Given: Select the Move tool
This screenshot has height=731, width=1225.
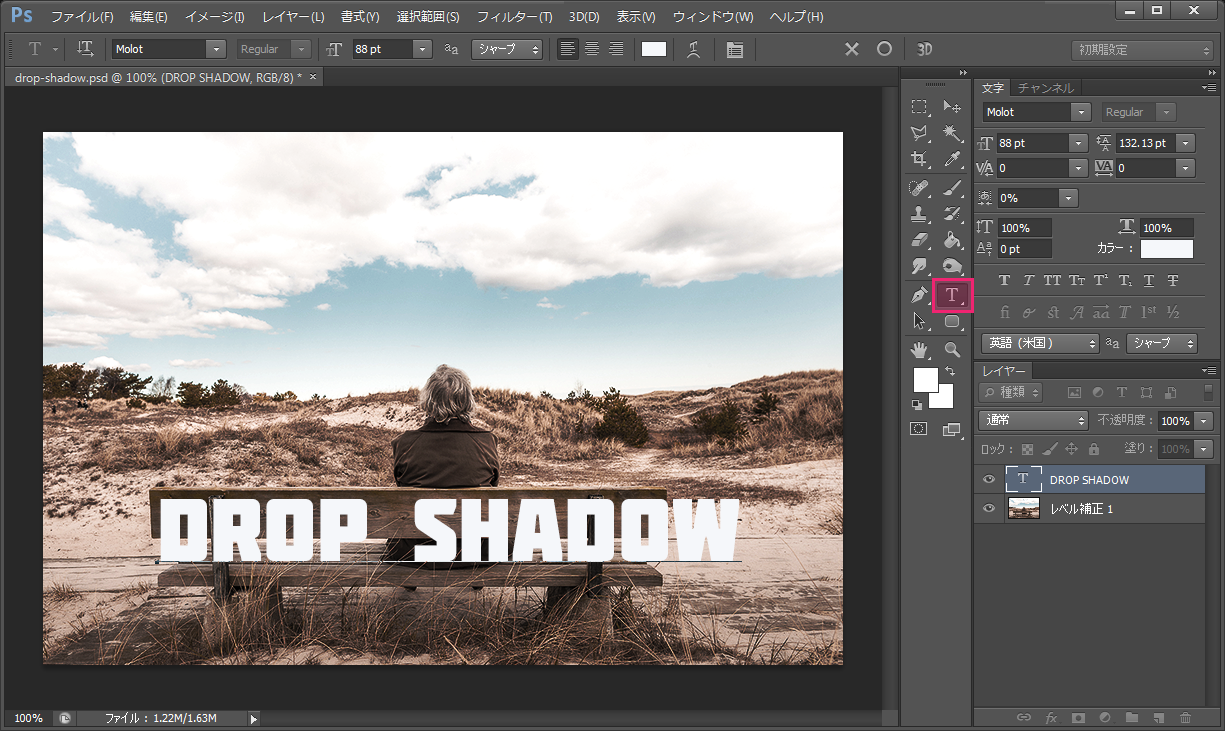Looking at the screenshot, I should point(952,107).
